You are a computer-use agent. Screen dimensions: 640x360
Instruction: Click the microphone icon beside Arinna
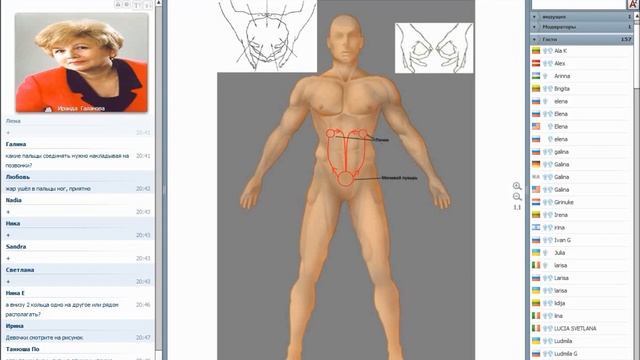coord(545,76)
